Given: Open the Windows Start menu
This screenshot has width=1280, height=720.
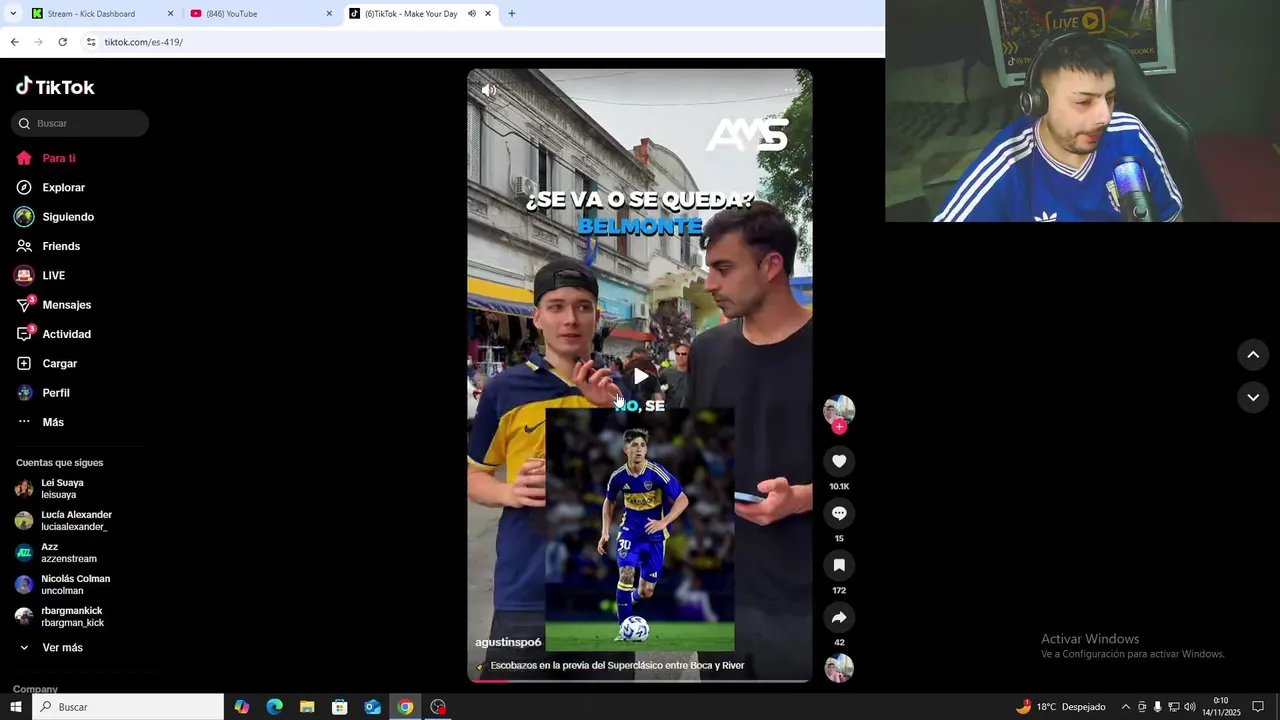Looking at the screenshot, I should pos(15,707).
